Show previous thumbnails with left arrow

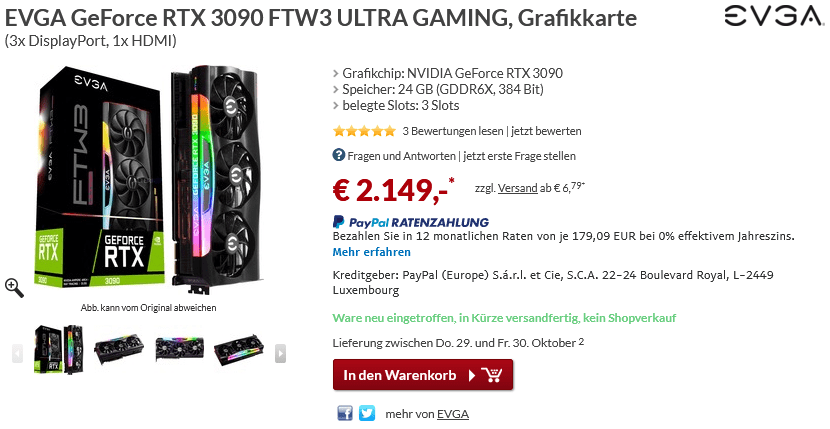coord(17,353)
